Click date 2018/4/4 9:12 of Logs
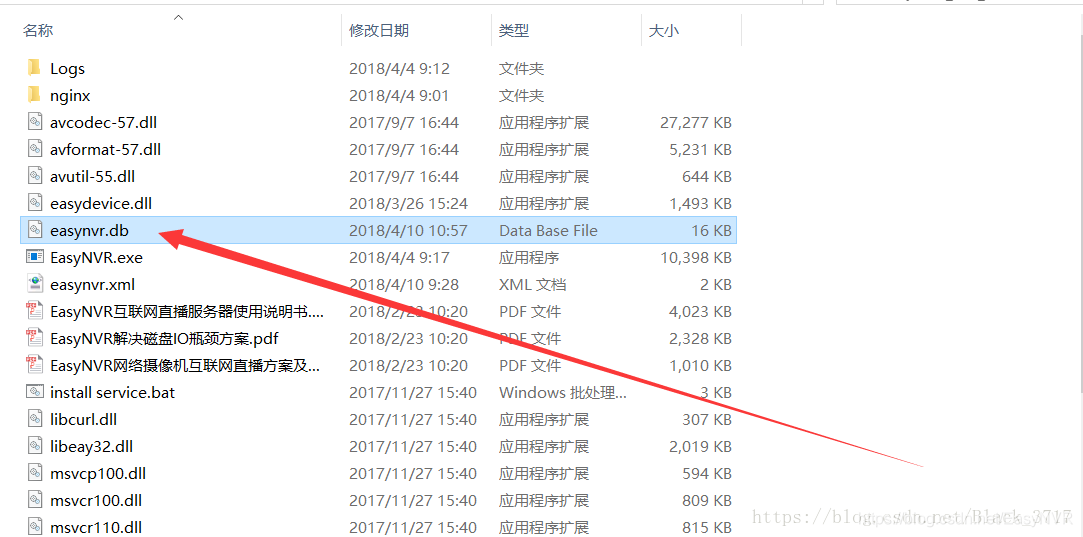Viewport: 1083px width, 537px height. [x=399, y=68]
